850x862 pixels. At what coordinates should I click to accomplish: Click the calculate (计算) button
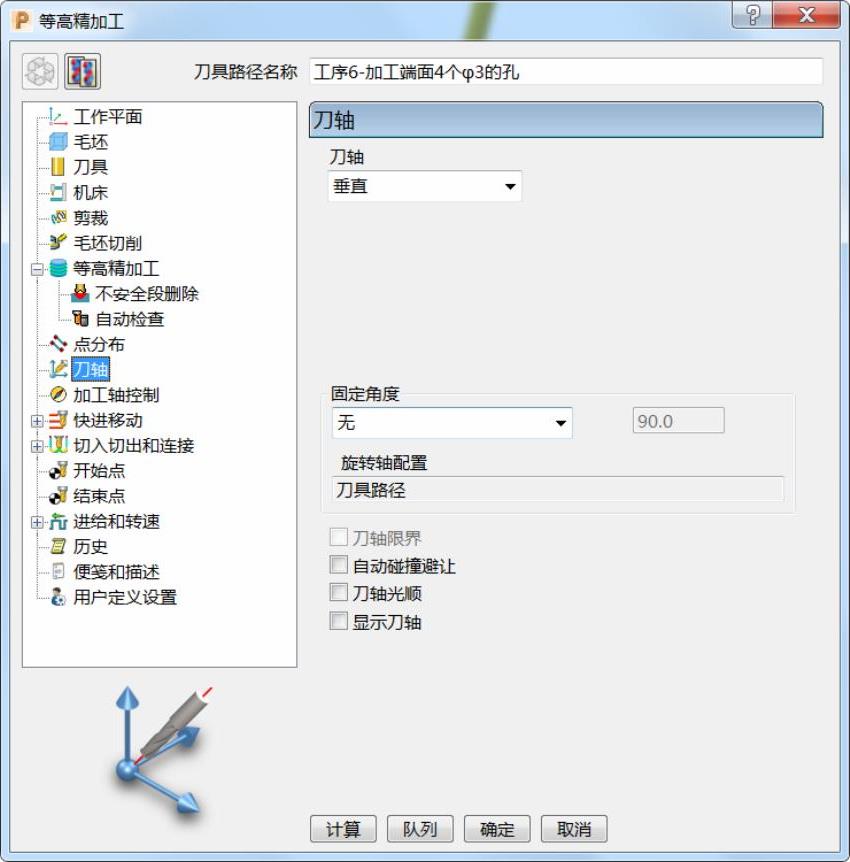343,829
